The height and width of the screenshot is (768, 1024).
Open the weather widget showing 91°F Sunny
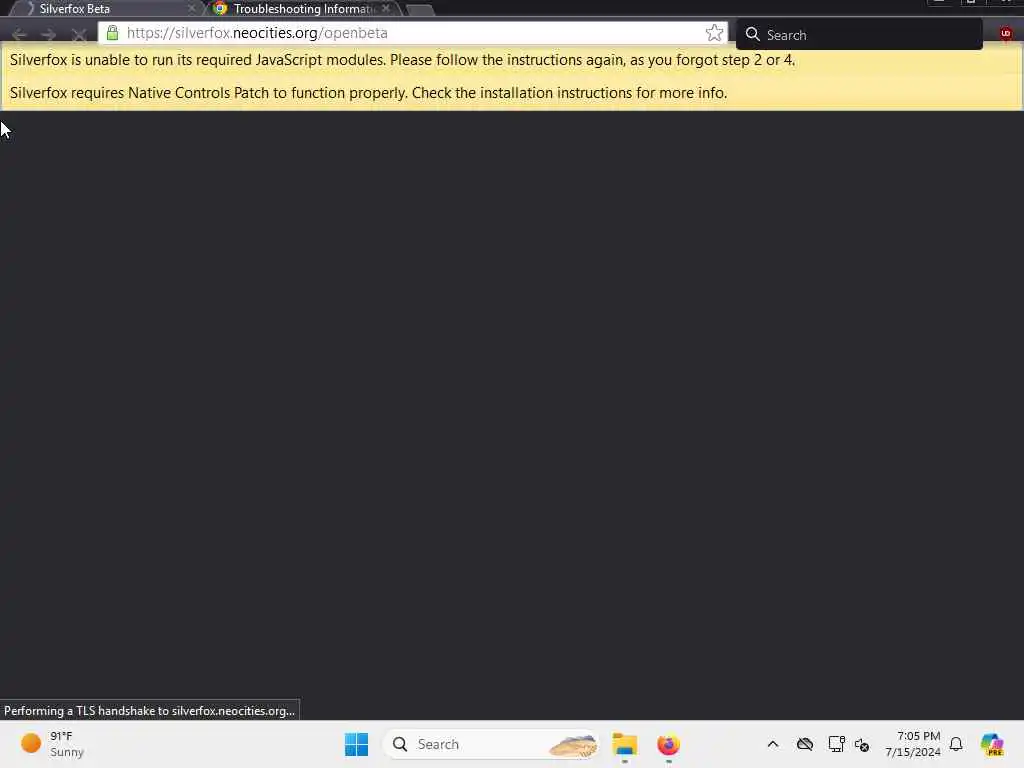tap(52, 744)
